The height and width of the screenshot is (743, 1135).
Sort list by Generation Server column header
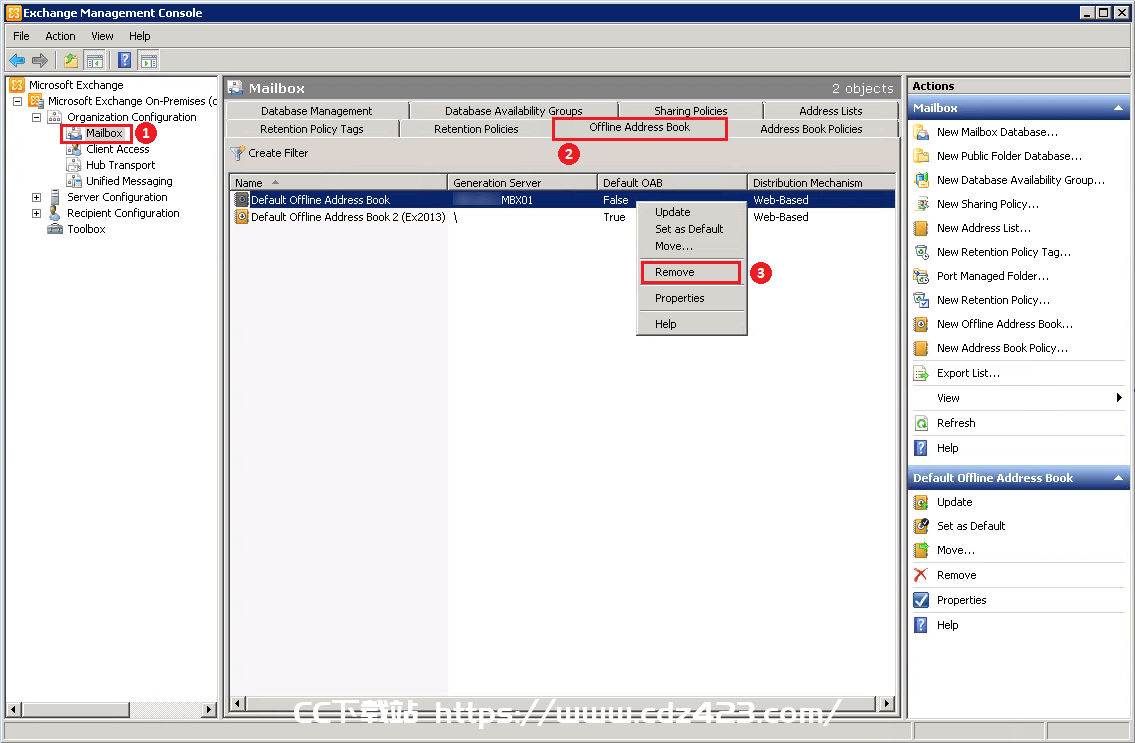point(523,183)
